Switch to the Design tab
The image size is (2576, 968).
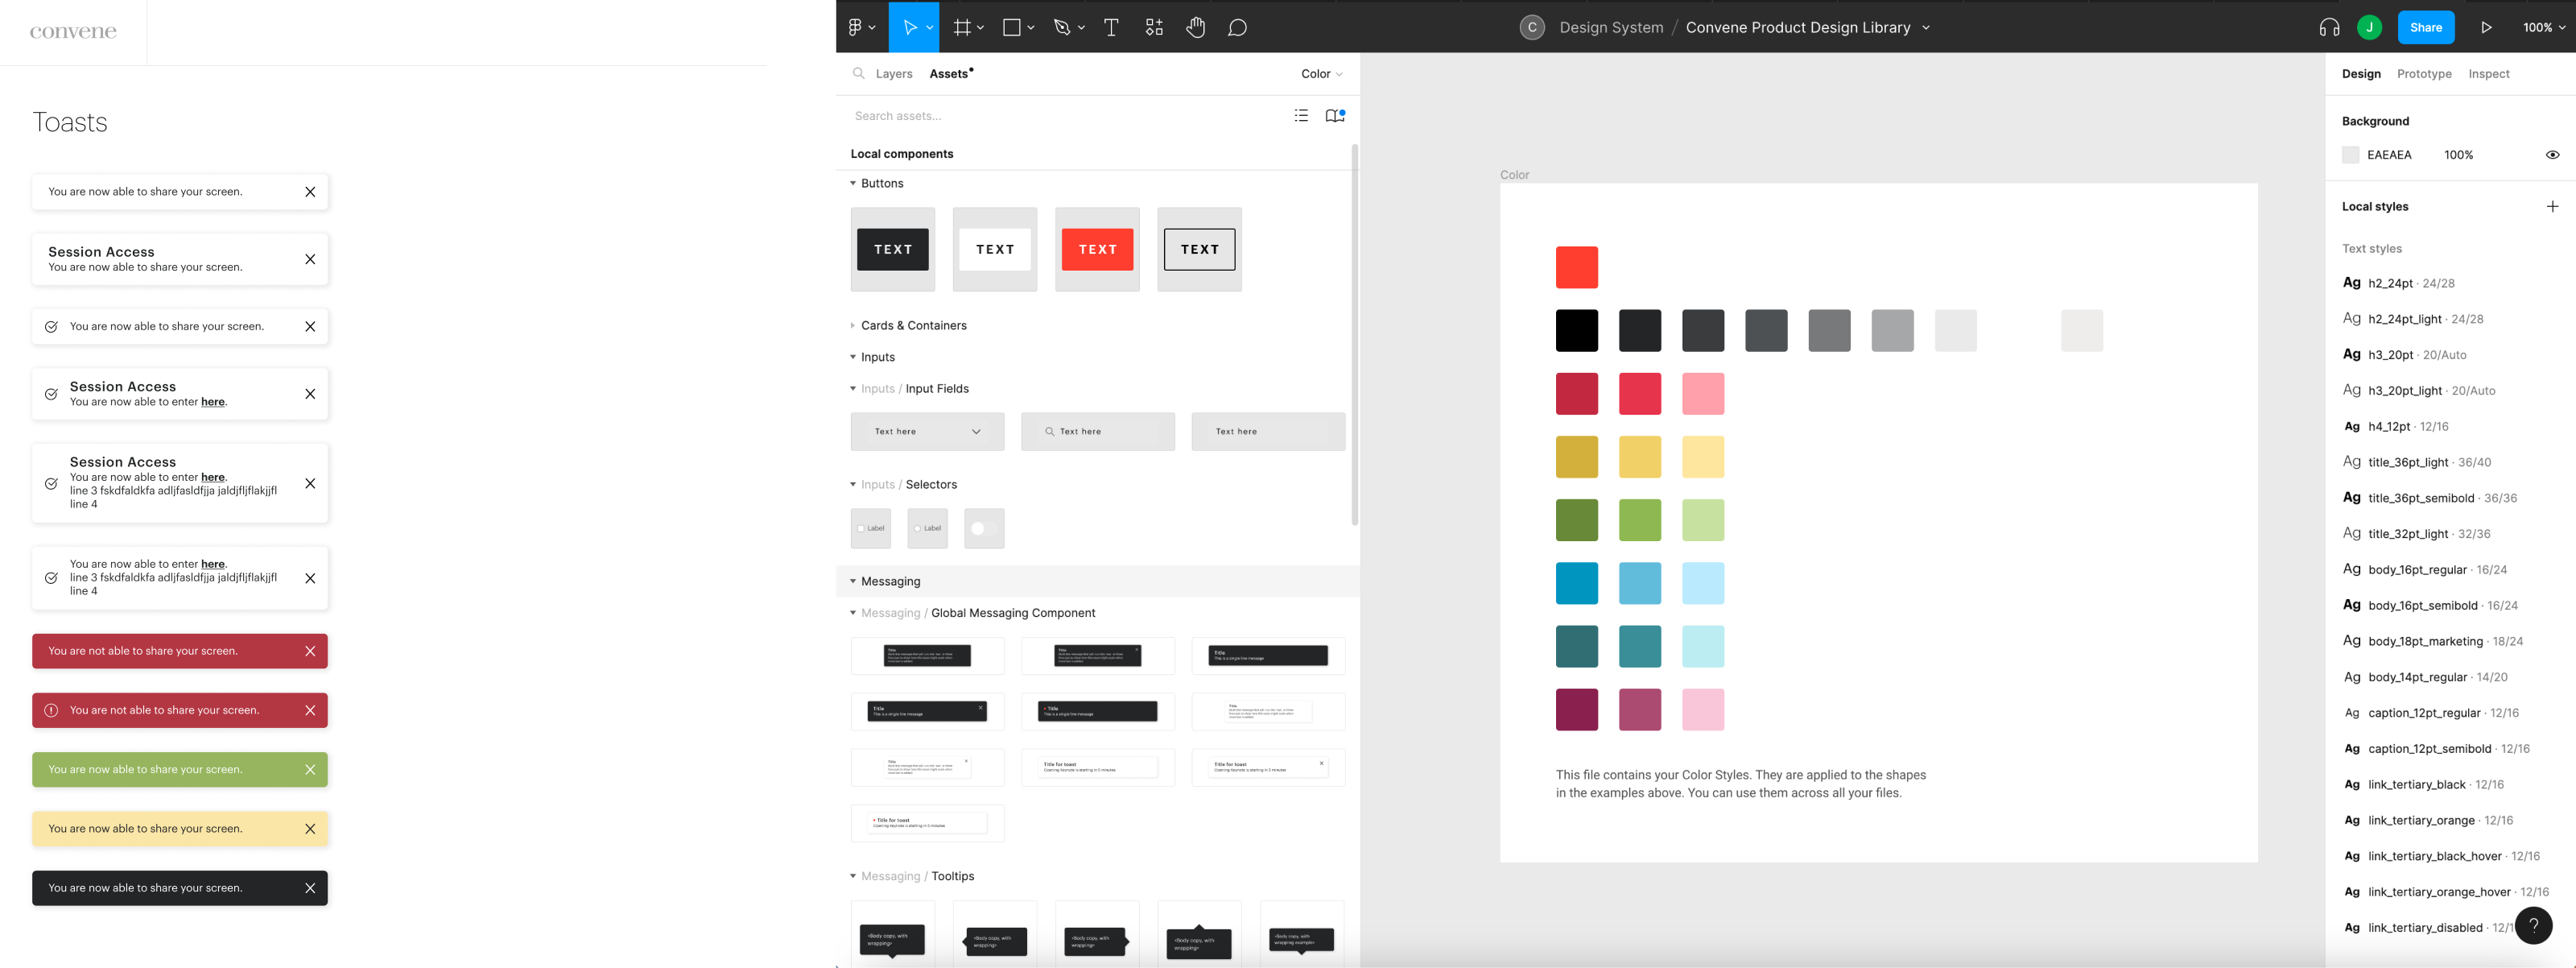pyautogui.click(x=2361, y=73)
